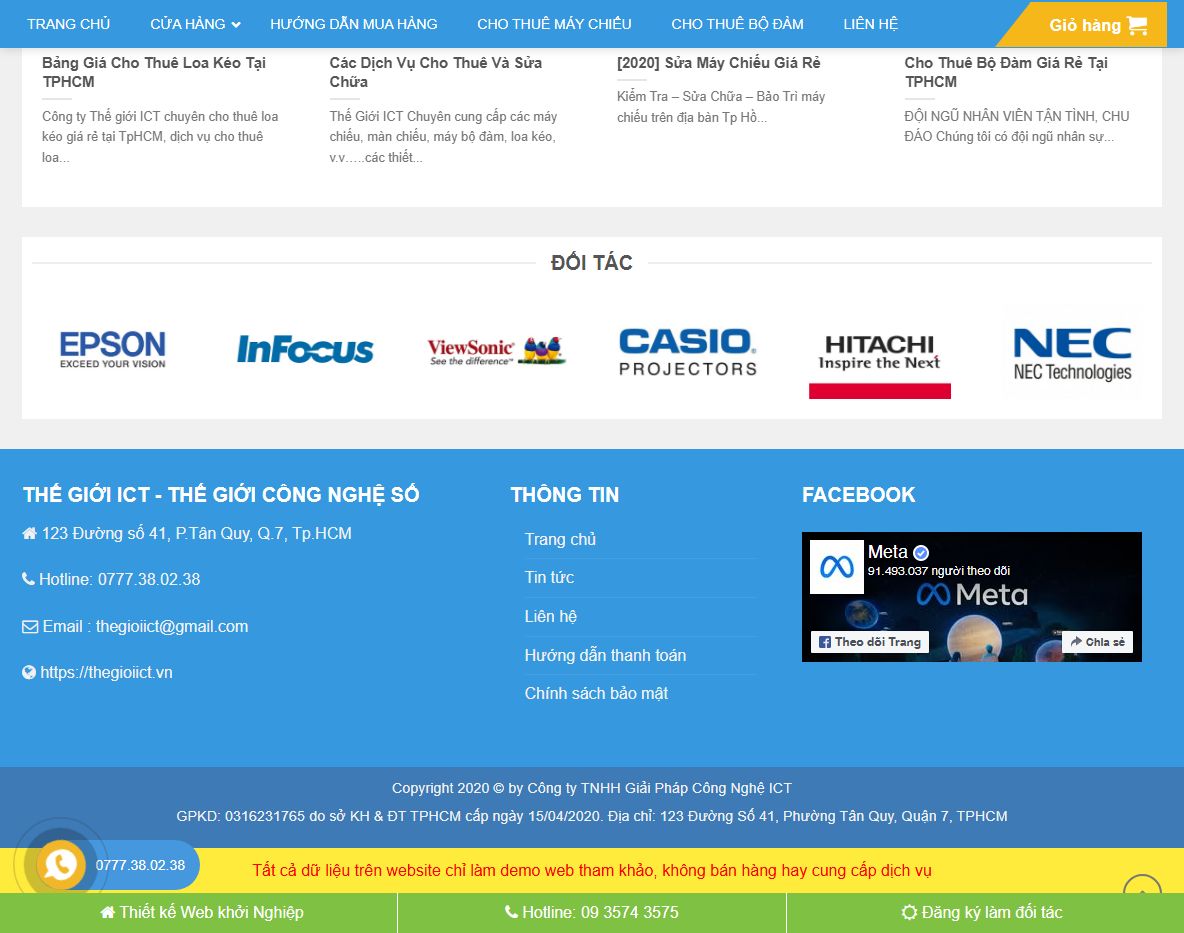Click '91.493.037 người theo dõi' follower count
1184x933 pixels.
point(939,571)
